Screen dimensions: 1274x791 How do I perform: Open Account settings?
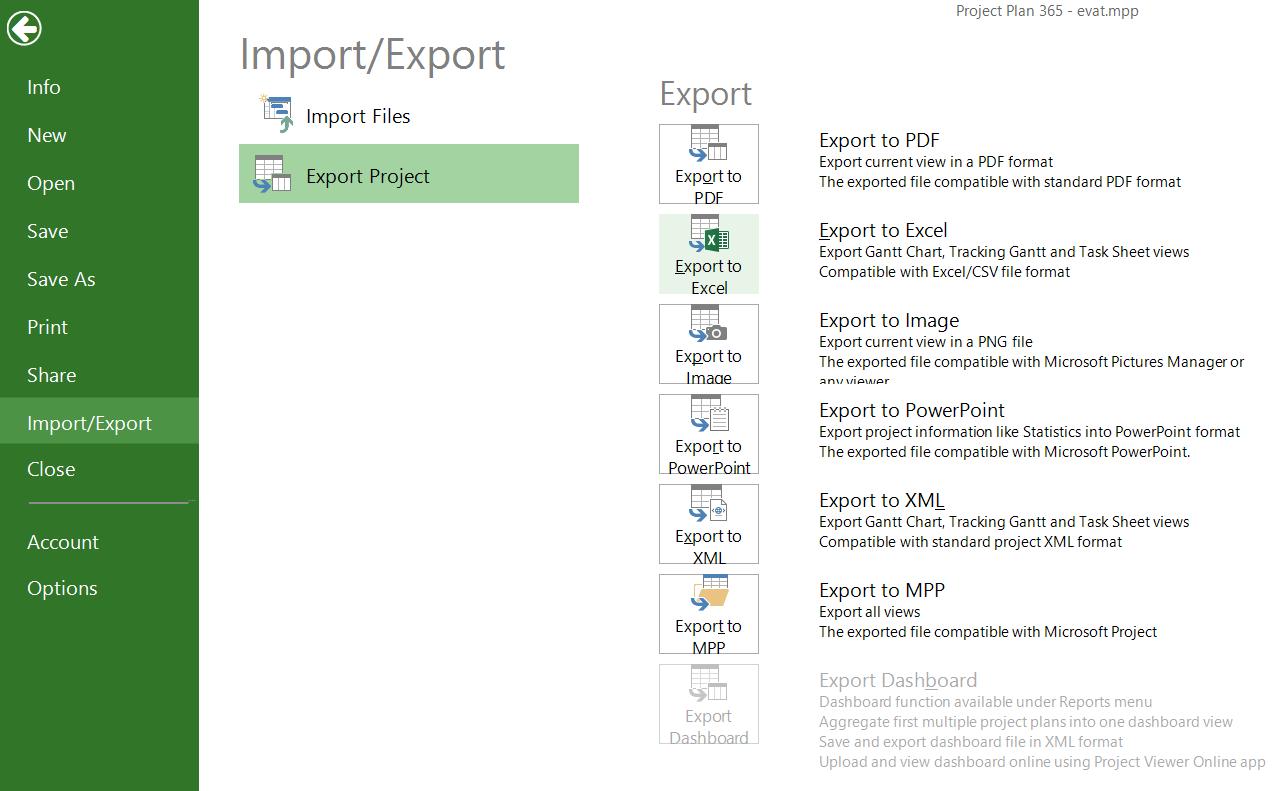62,542
